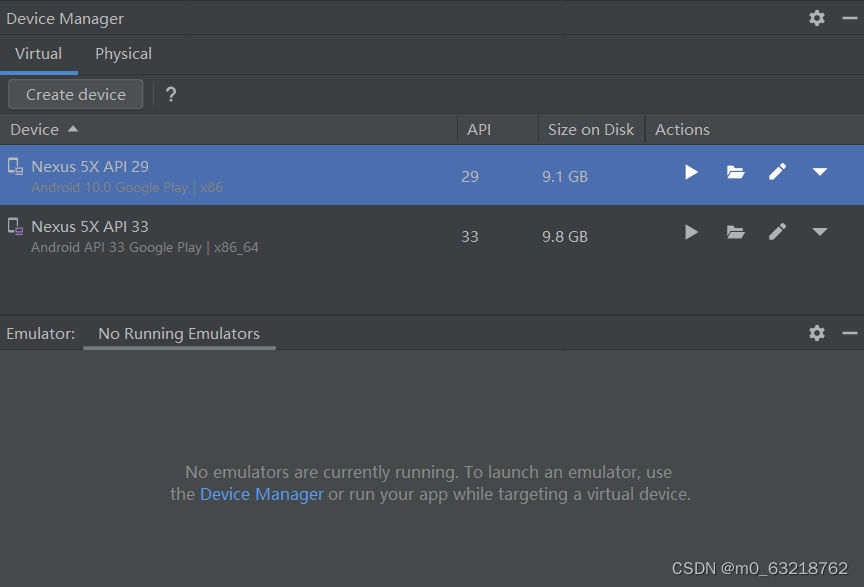Screen dimensions: 864x587
Task: Expand more actions for Nexus 5X API 29
Action: pos(820,172)
